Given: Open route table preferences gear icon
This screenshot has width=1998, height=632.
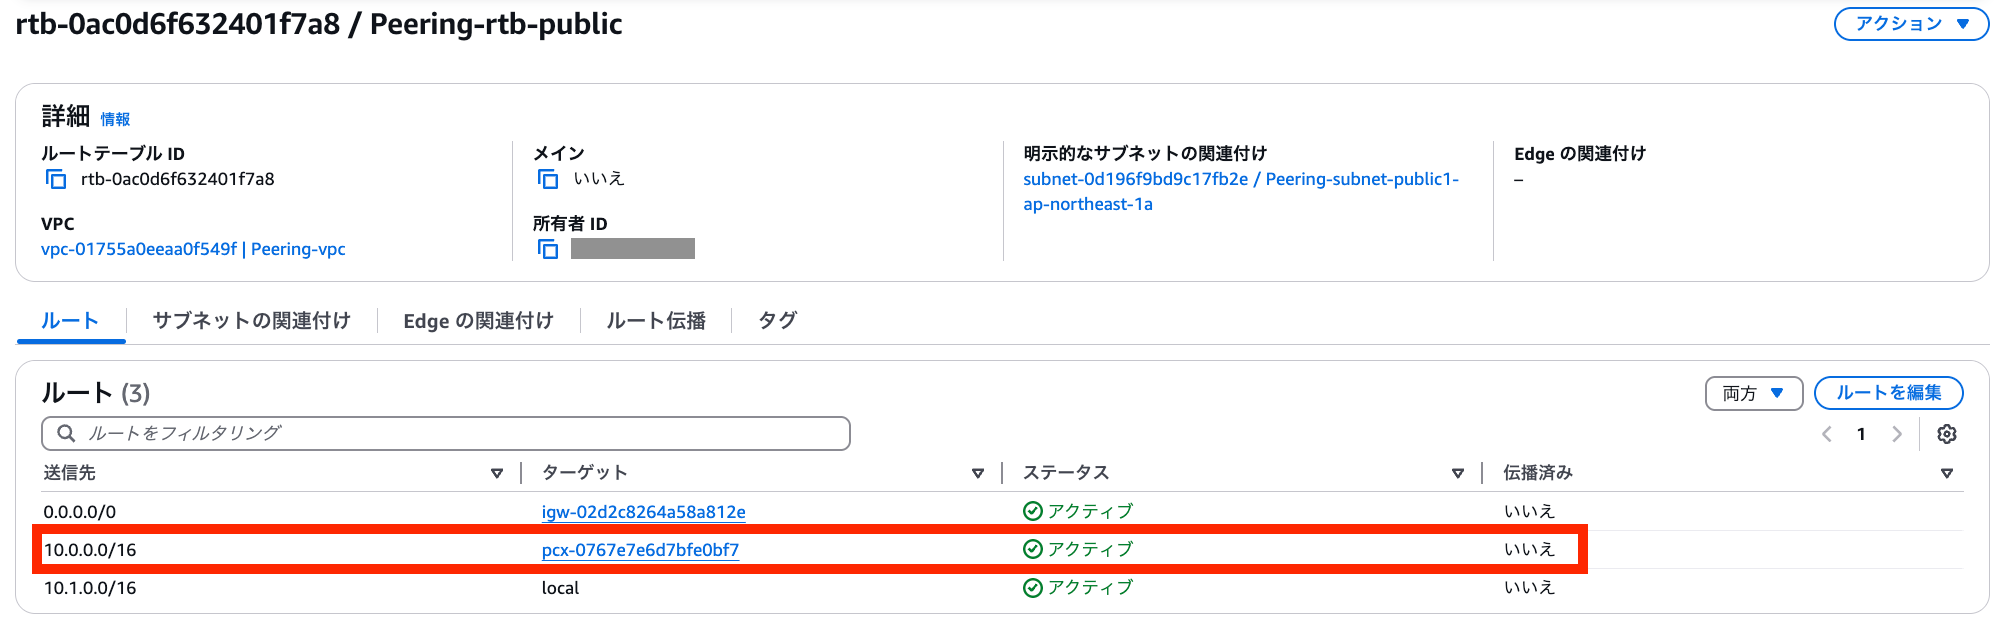Looking at the screenshot, I should 1946,434.
